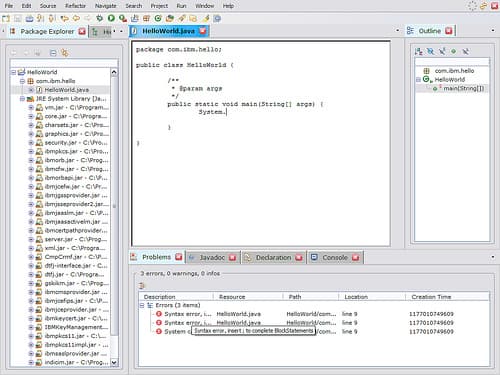Expand the core.jar tree node
Viewport: 500px width, 375px height.
(31, 116)
